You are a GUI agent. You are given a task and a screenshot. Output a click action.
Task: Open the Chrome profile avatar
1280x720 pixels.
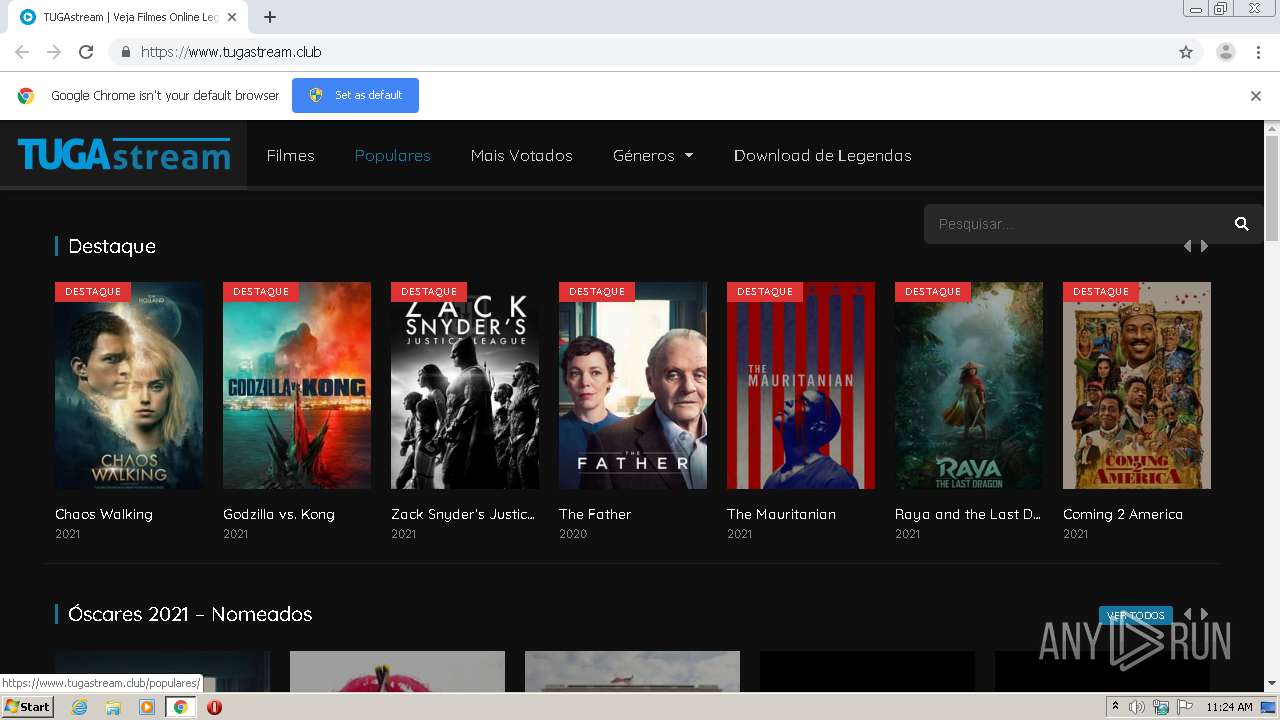(x=1226, y=52)
